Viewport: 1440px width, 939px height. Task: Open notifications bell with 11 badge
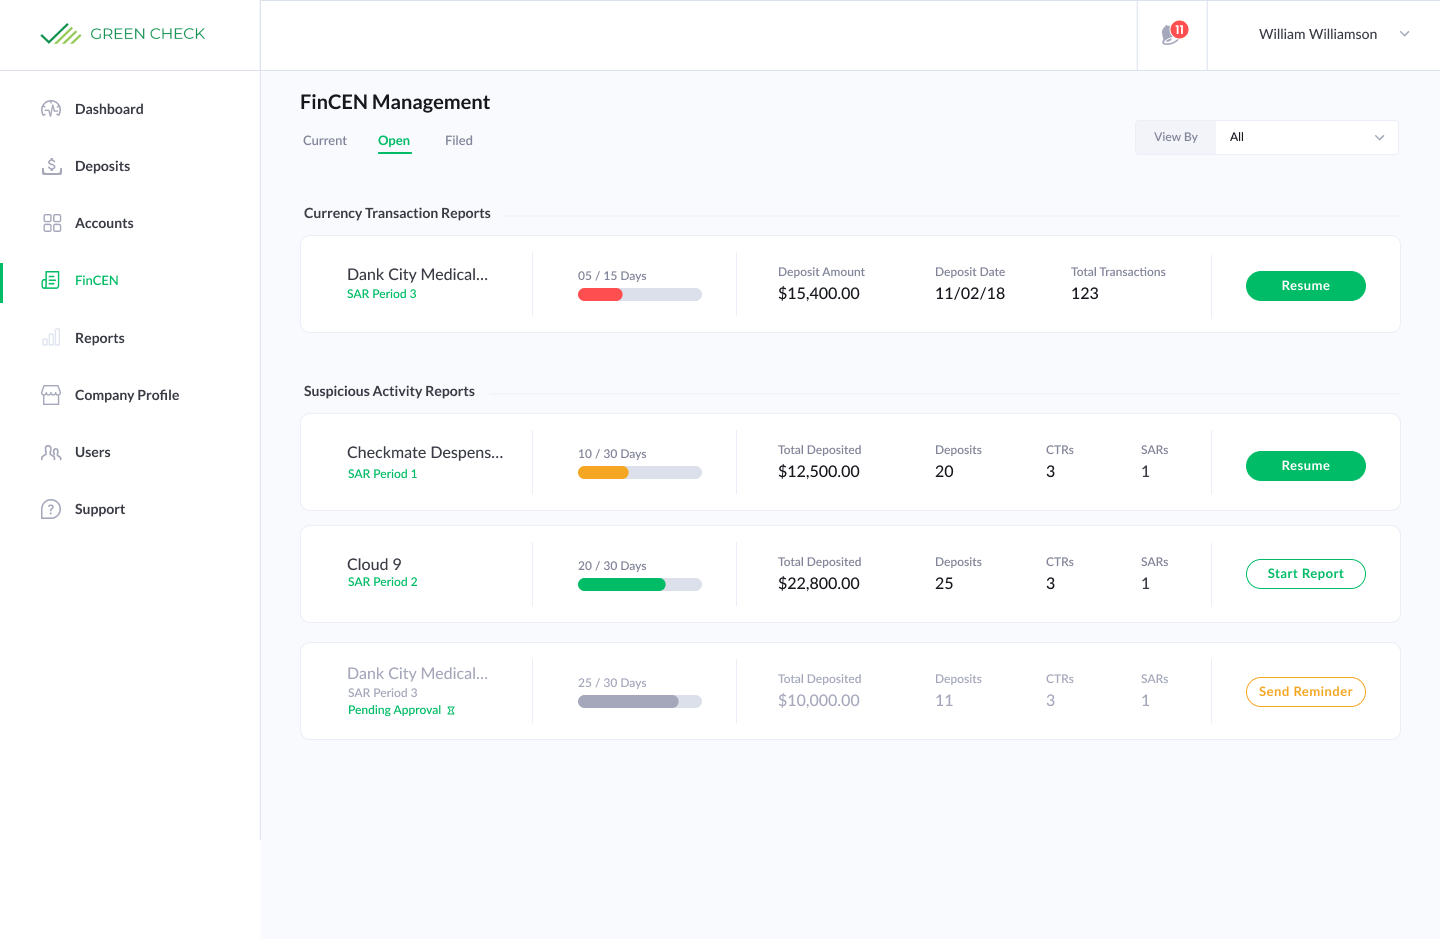tap(1172, 35)
